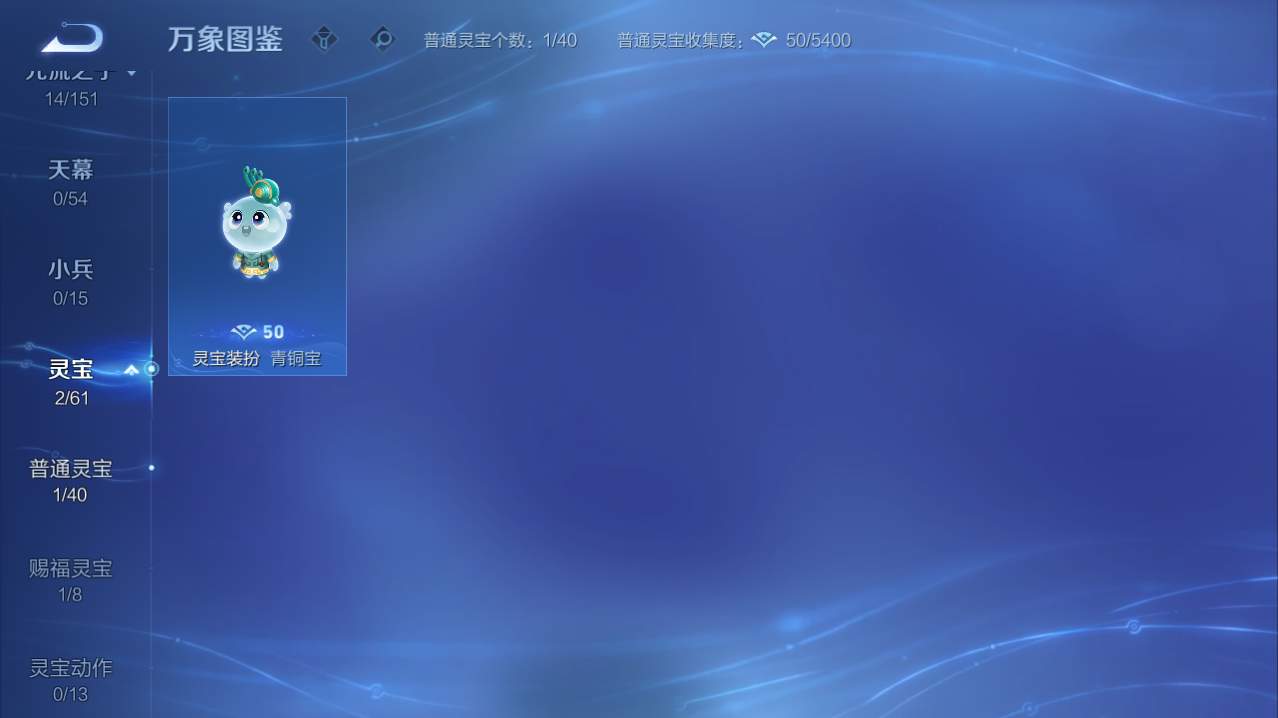Click the 普通灵宝收集度 label text
This screenshot has height=718, width=1278.
click(x=678, y=41)
